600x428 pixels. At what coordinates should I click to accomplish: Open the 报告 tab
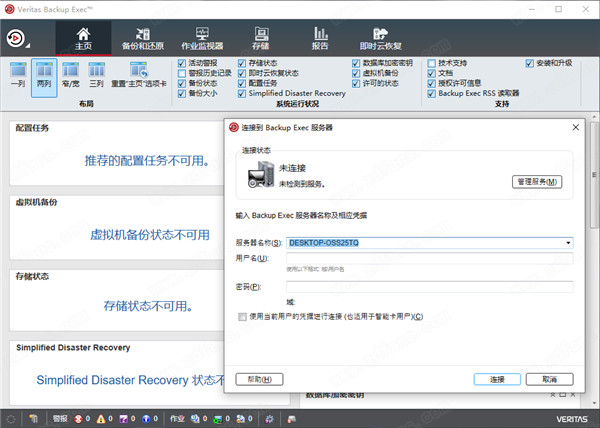pyautogui.click(x=320, y=38)
